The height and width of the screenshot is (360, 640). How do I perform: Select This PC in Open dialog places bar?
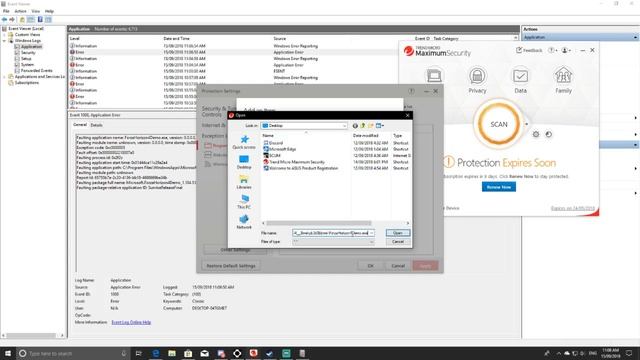point(244,202)
